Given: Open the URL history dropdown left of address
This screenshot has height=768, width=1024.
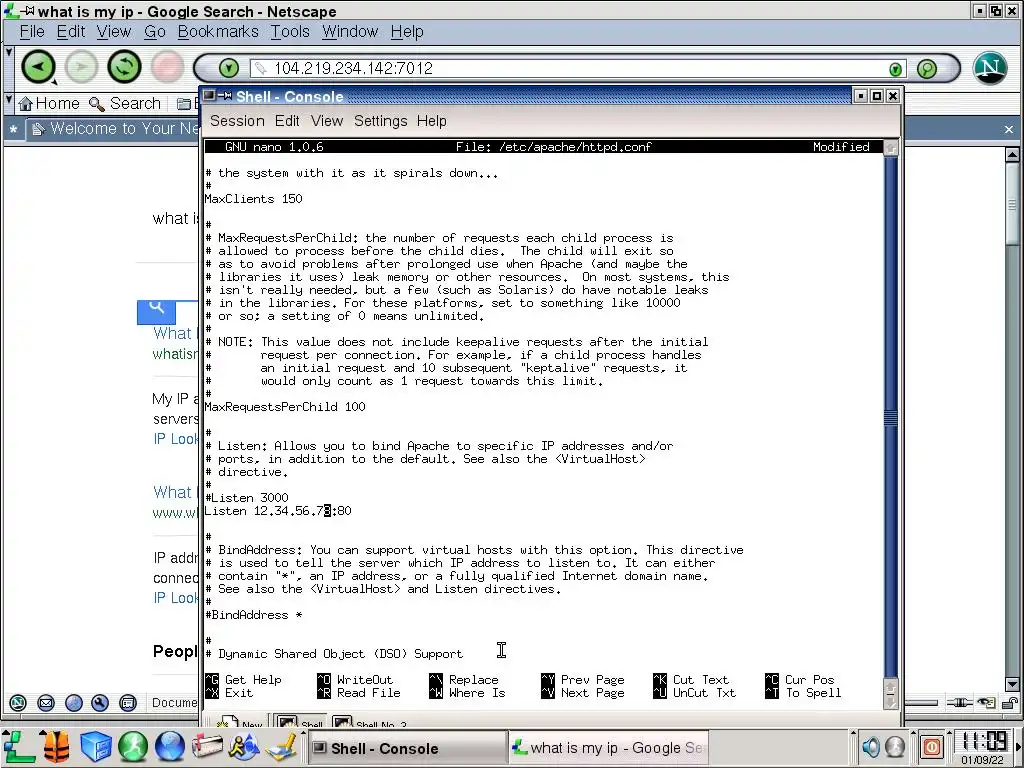Looking at the screenshot, I should 229,68.
